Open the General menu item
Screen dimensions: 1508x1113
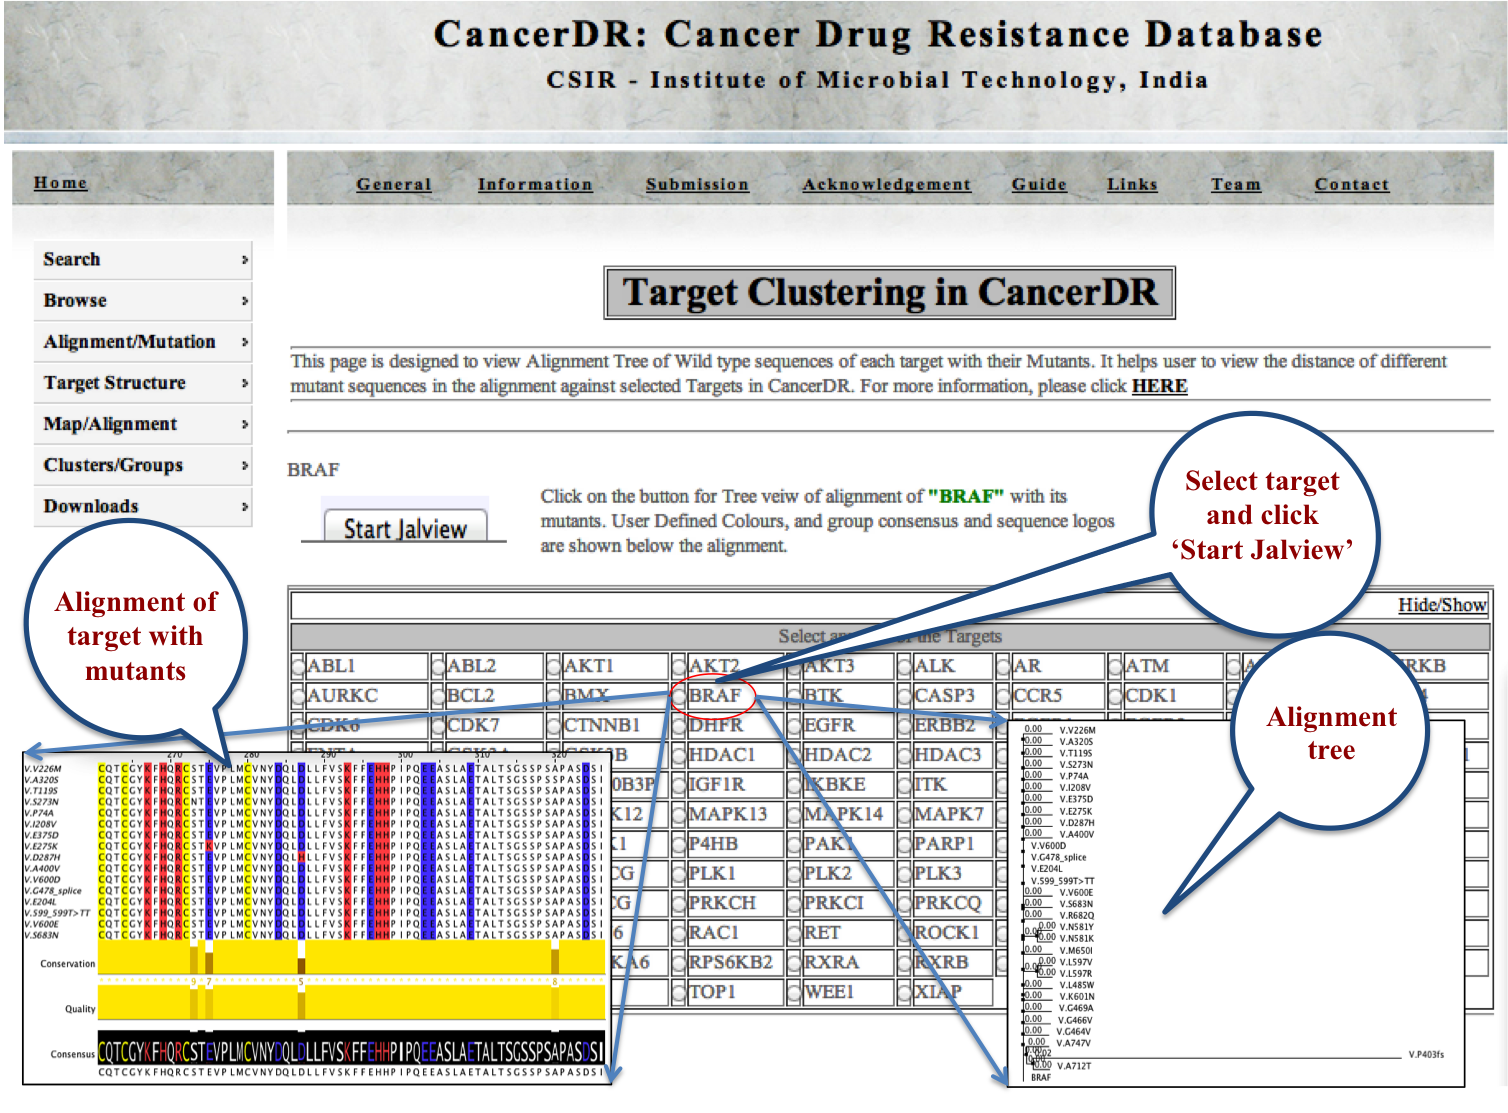click(x=393, y=184)
